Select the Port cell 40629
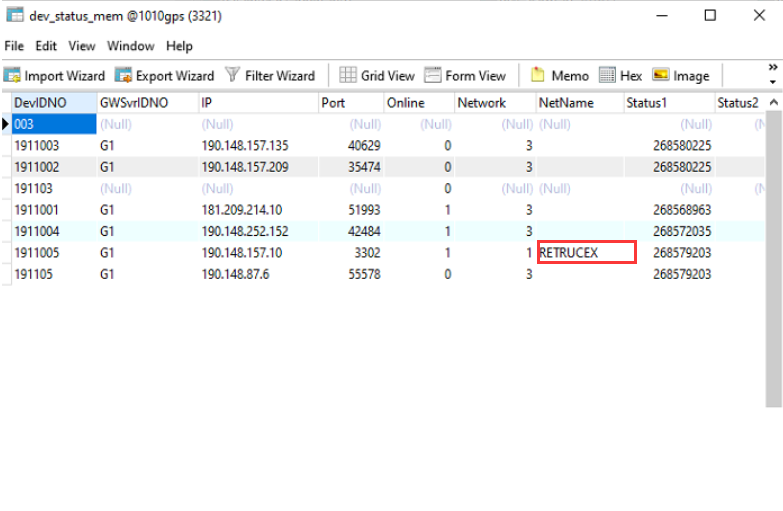Screen dimensions: 783x511 351,145
